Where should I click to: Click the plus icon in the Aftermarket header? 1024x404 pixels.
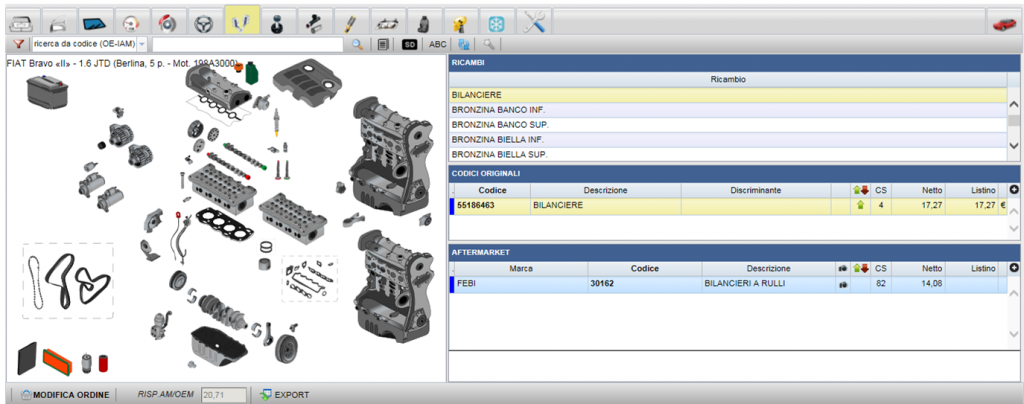[x=1014, y=268]
